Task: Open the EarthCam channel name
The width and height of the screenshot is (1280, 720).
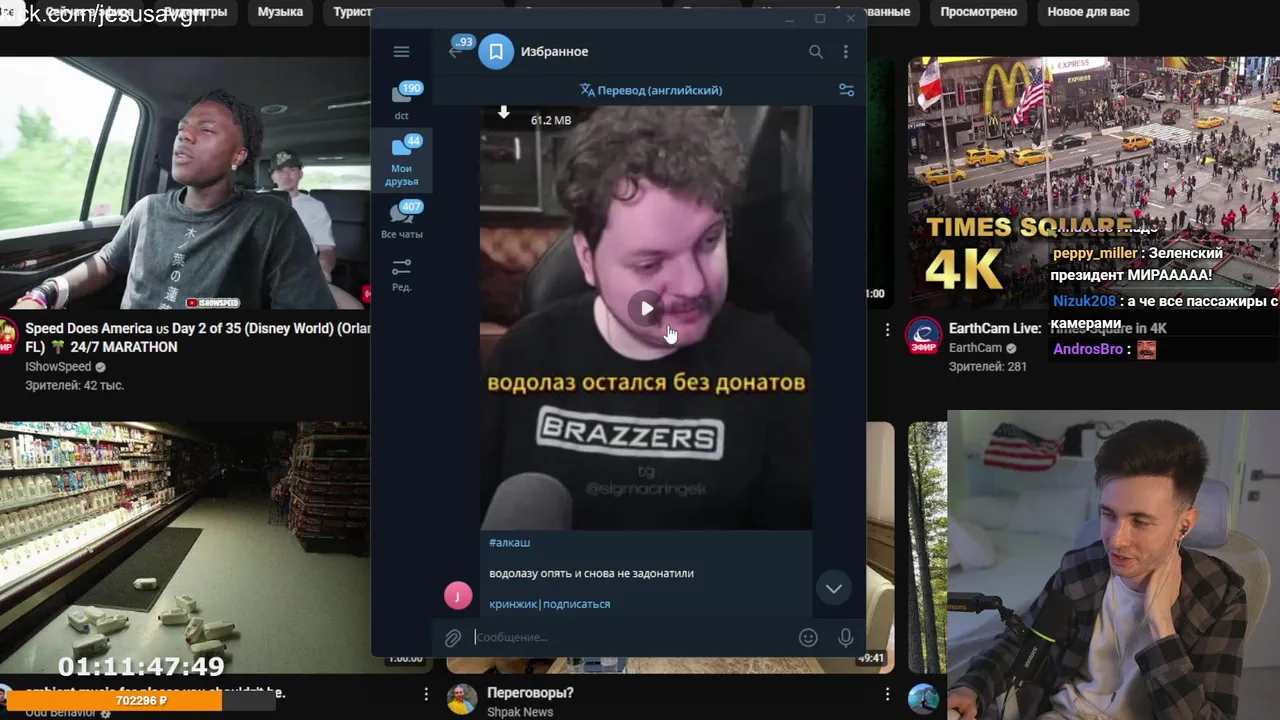Action: [975, 348]
